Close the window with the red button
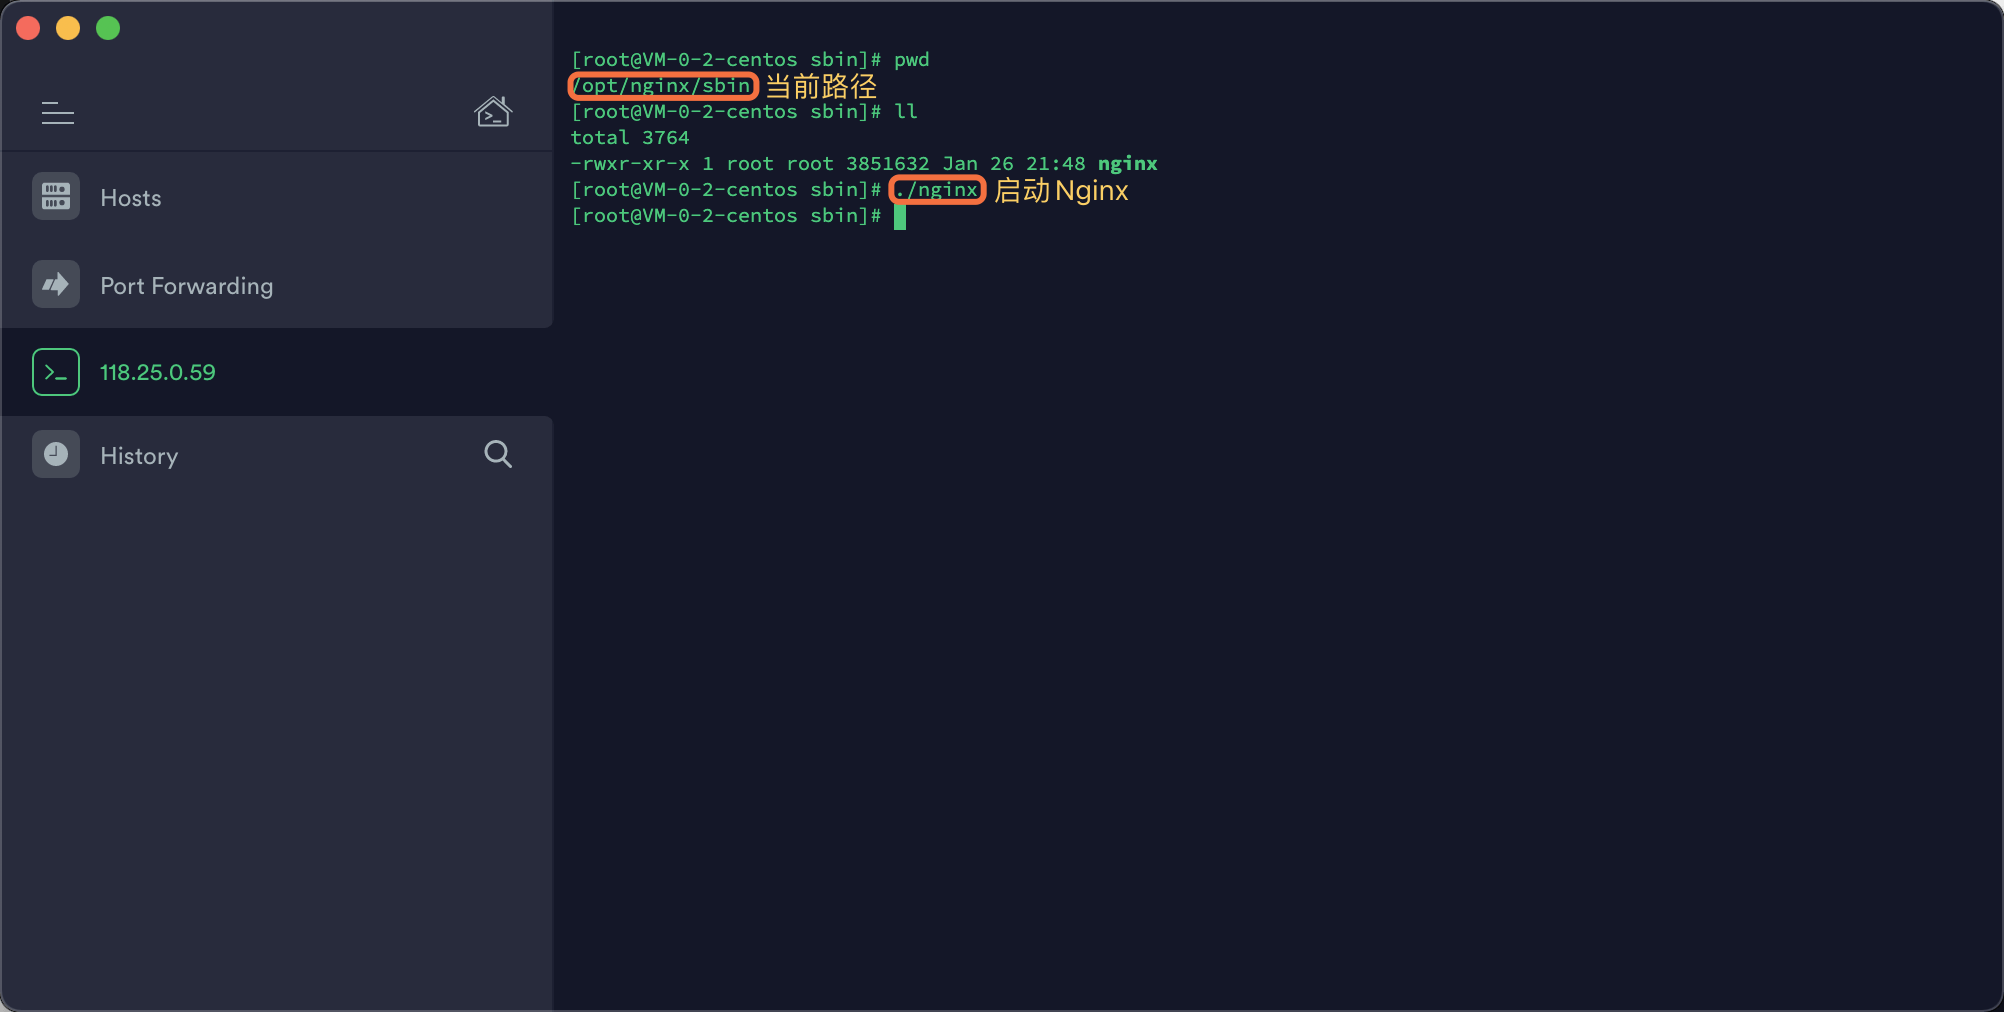This screenshot has height=1012, width=2004. (x=28, y=28)
